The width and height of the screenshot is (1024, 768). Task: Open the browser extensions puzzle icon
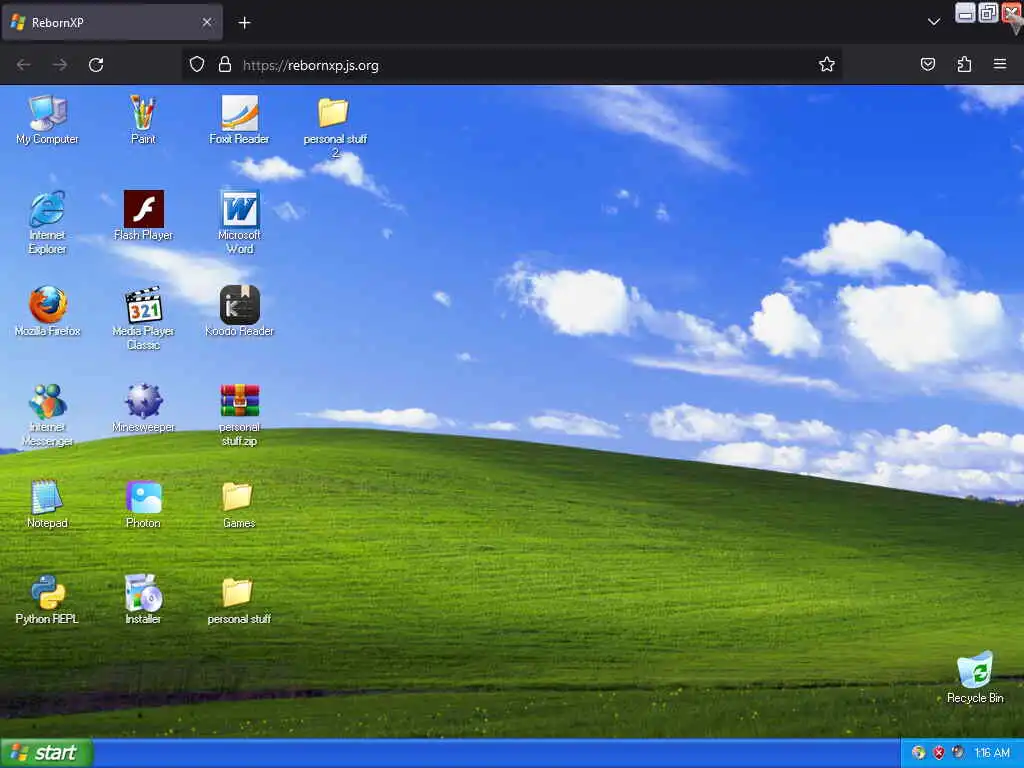tap(964, 64)
